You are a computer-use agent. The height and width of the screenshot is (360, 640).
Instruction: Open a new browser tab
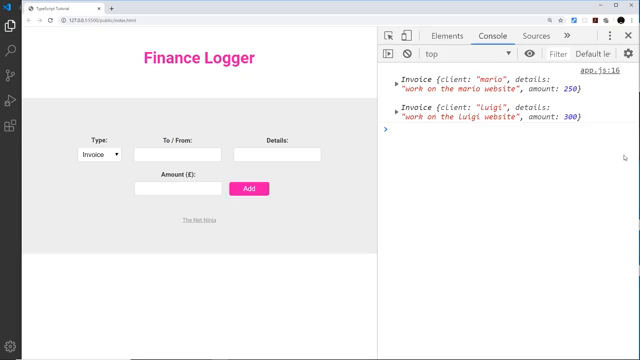[x=111, y=9]
